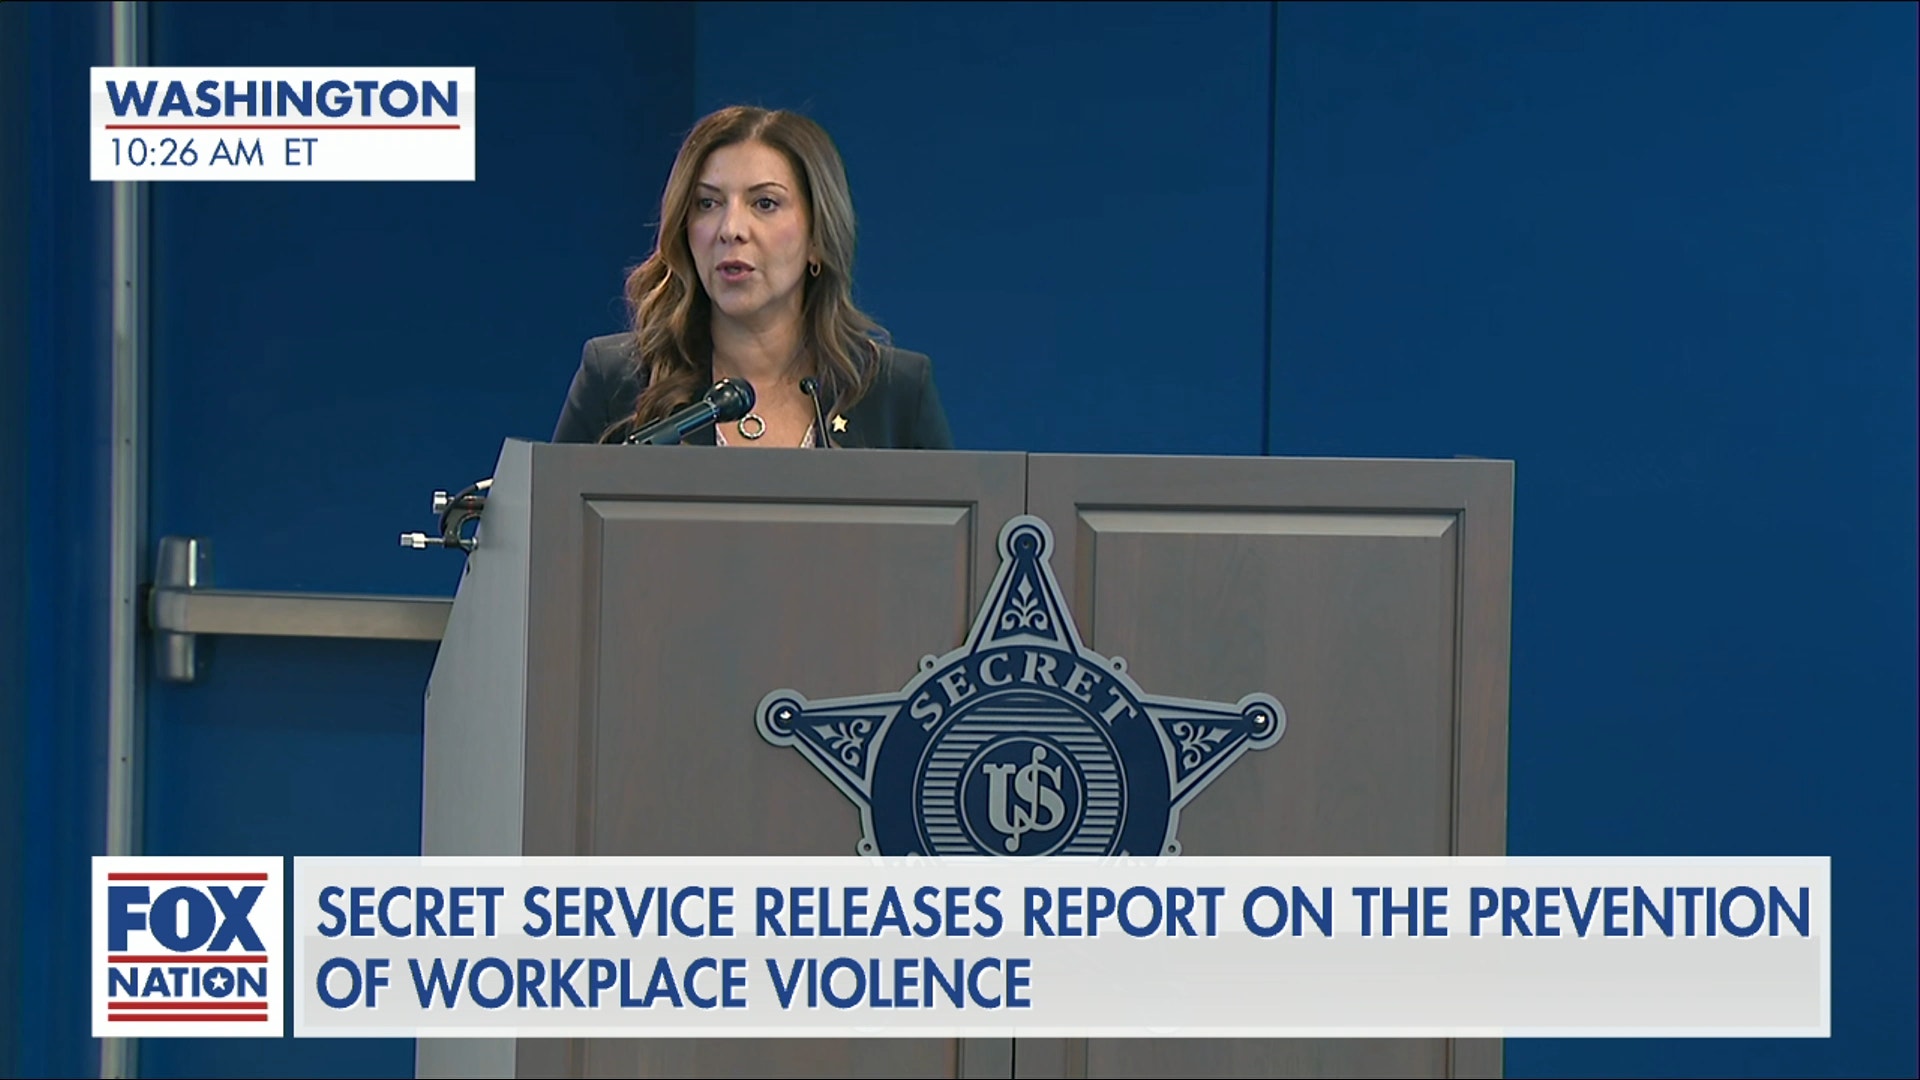Click the headline 'SECRET SERVICE RELEASES REPORT ON THE PREVENTION'

[x=1063, y=912]
